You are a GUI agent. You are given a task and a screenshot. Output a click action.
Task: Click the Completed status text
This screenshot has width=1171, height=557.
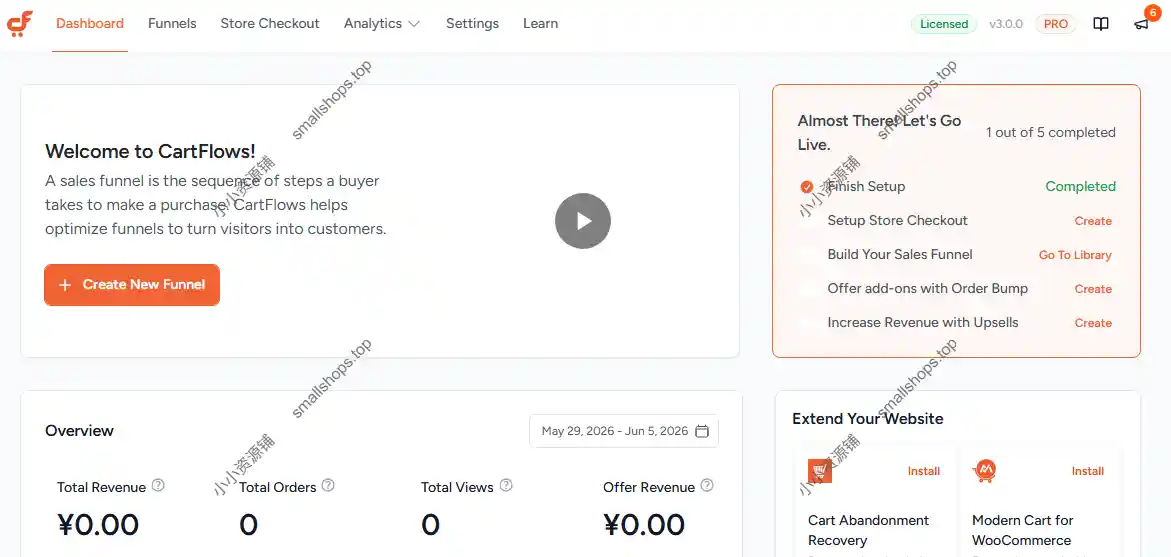(x=1080, y=187)
